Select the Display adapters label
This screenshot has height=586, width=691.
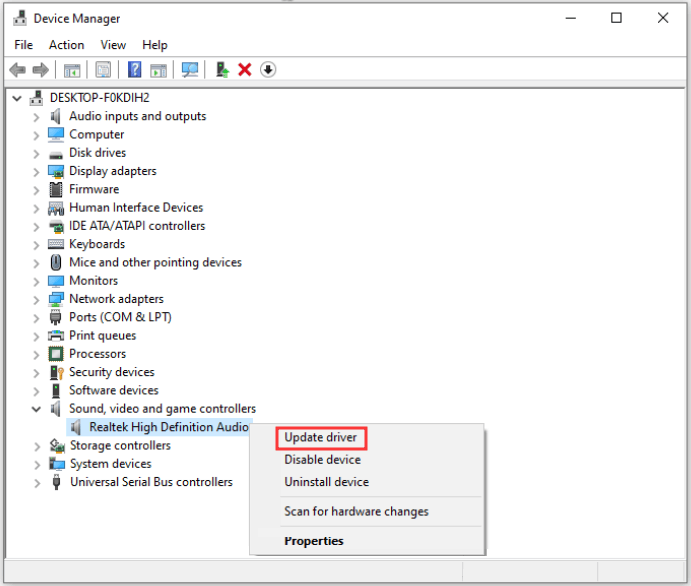click(x=113, y=171)
